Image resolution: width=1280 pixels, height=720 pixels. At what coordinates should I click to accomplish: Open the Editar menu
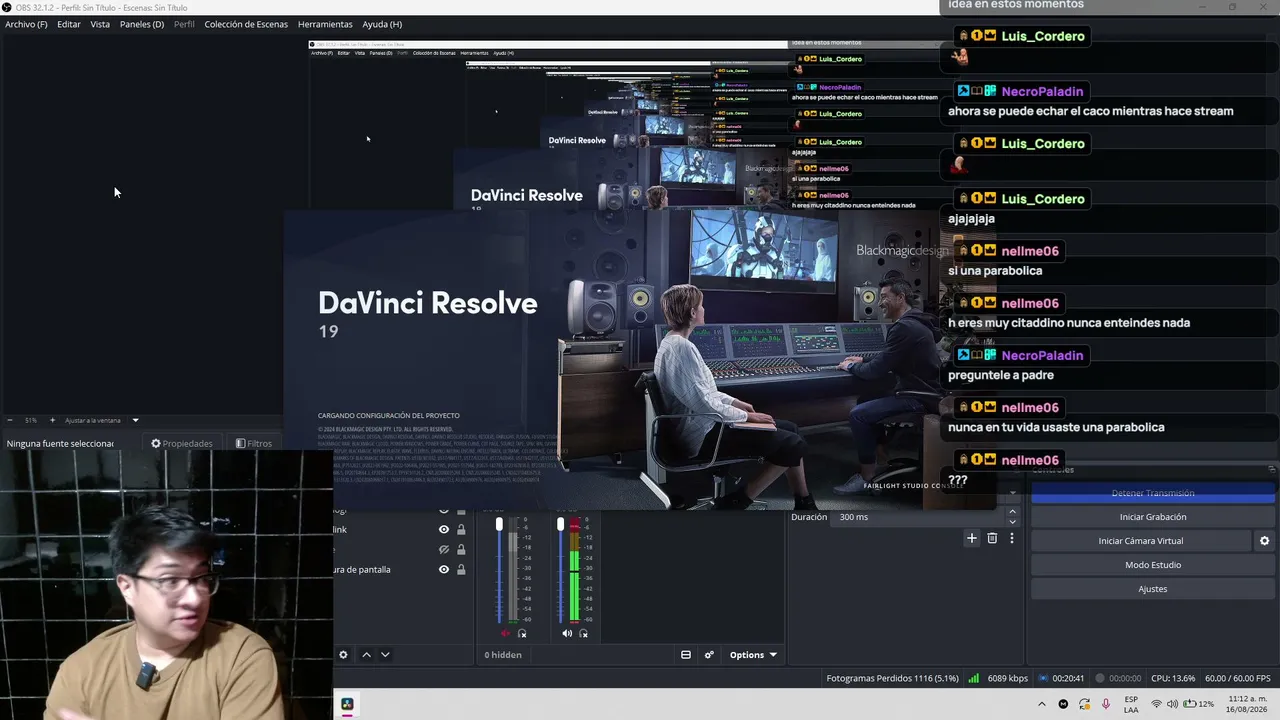point(69,24)
